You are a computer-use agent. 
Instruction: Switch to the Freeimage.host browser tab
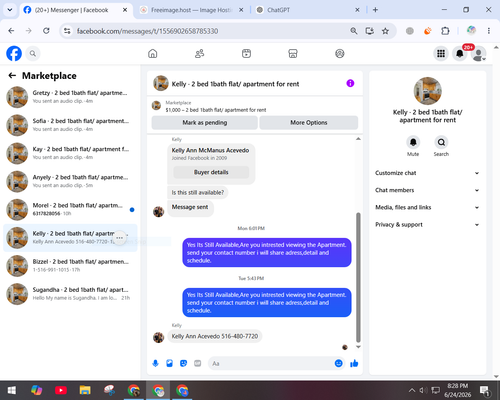click(191, 10)
